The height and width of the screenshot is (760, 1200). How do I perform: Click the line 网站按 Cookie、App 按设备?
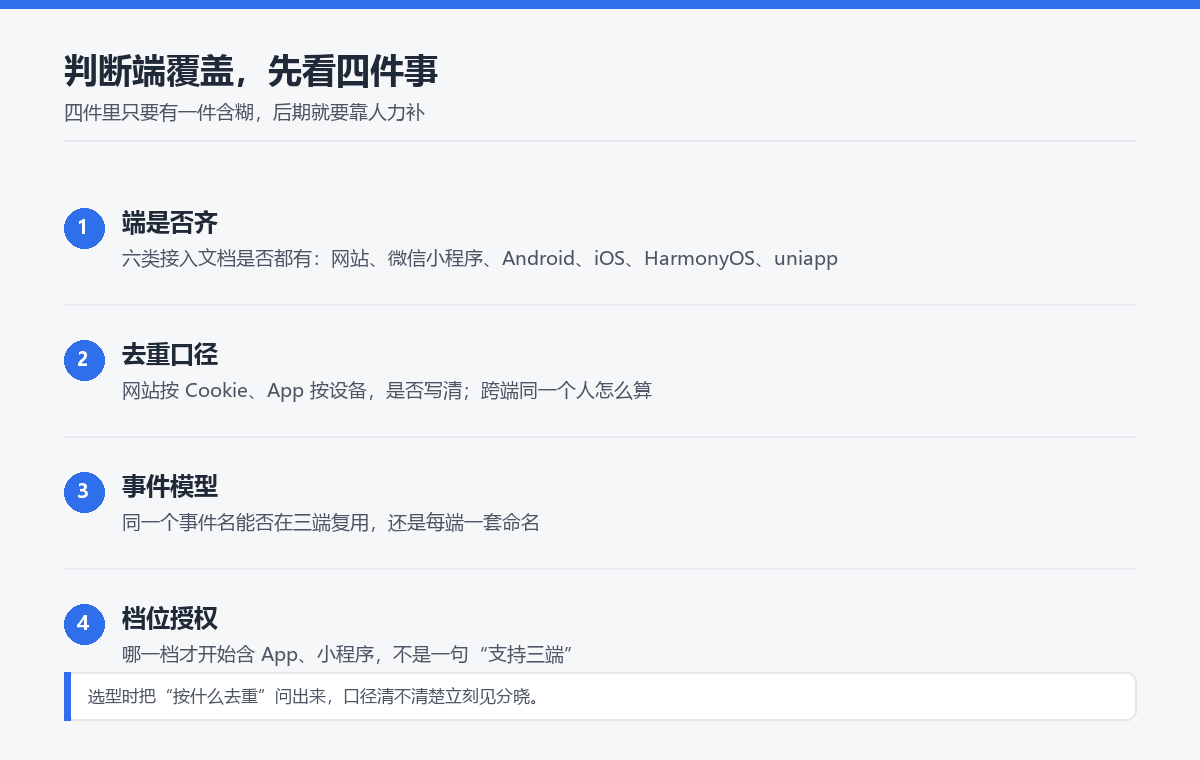click(387, 390)
